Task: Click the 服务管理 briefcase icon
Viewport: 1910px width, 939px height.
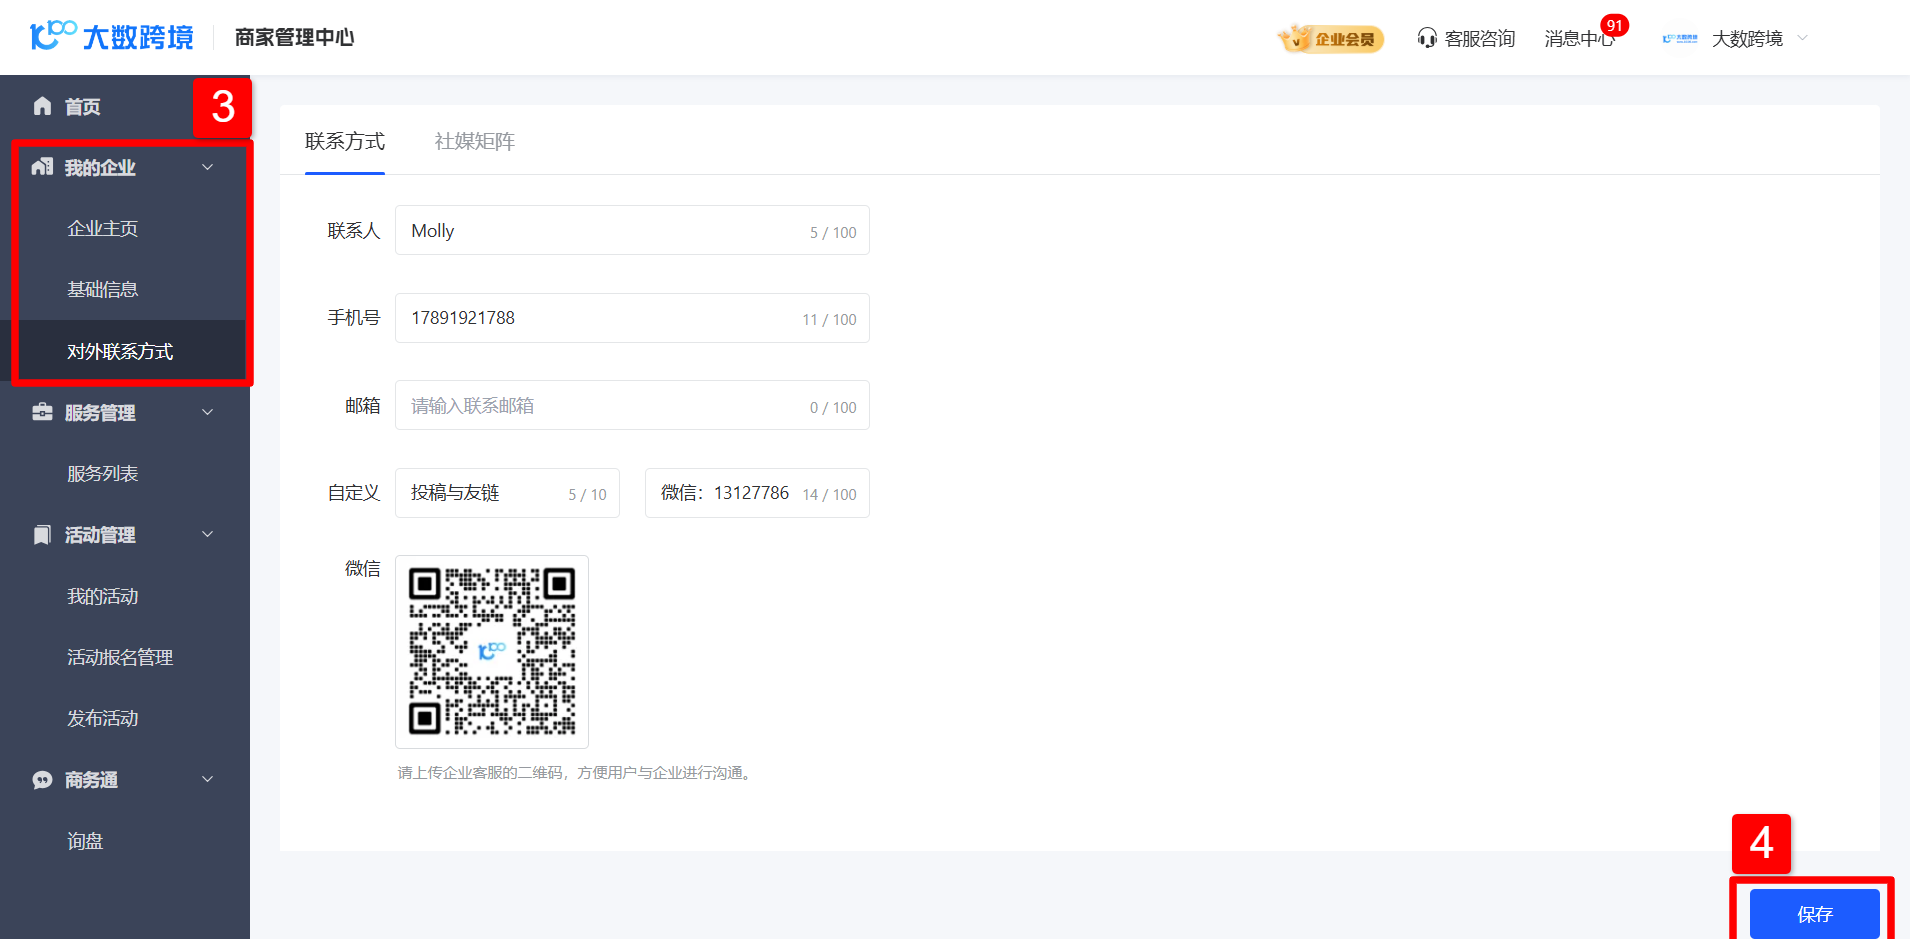Action: (42, 412)
